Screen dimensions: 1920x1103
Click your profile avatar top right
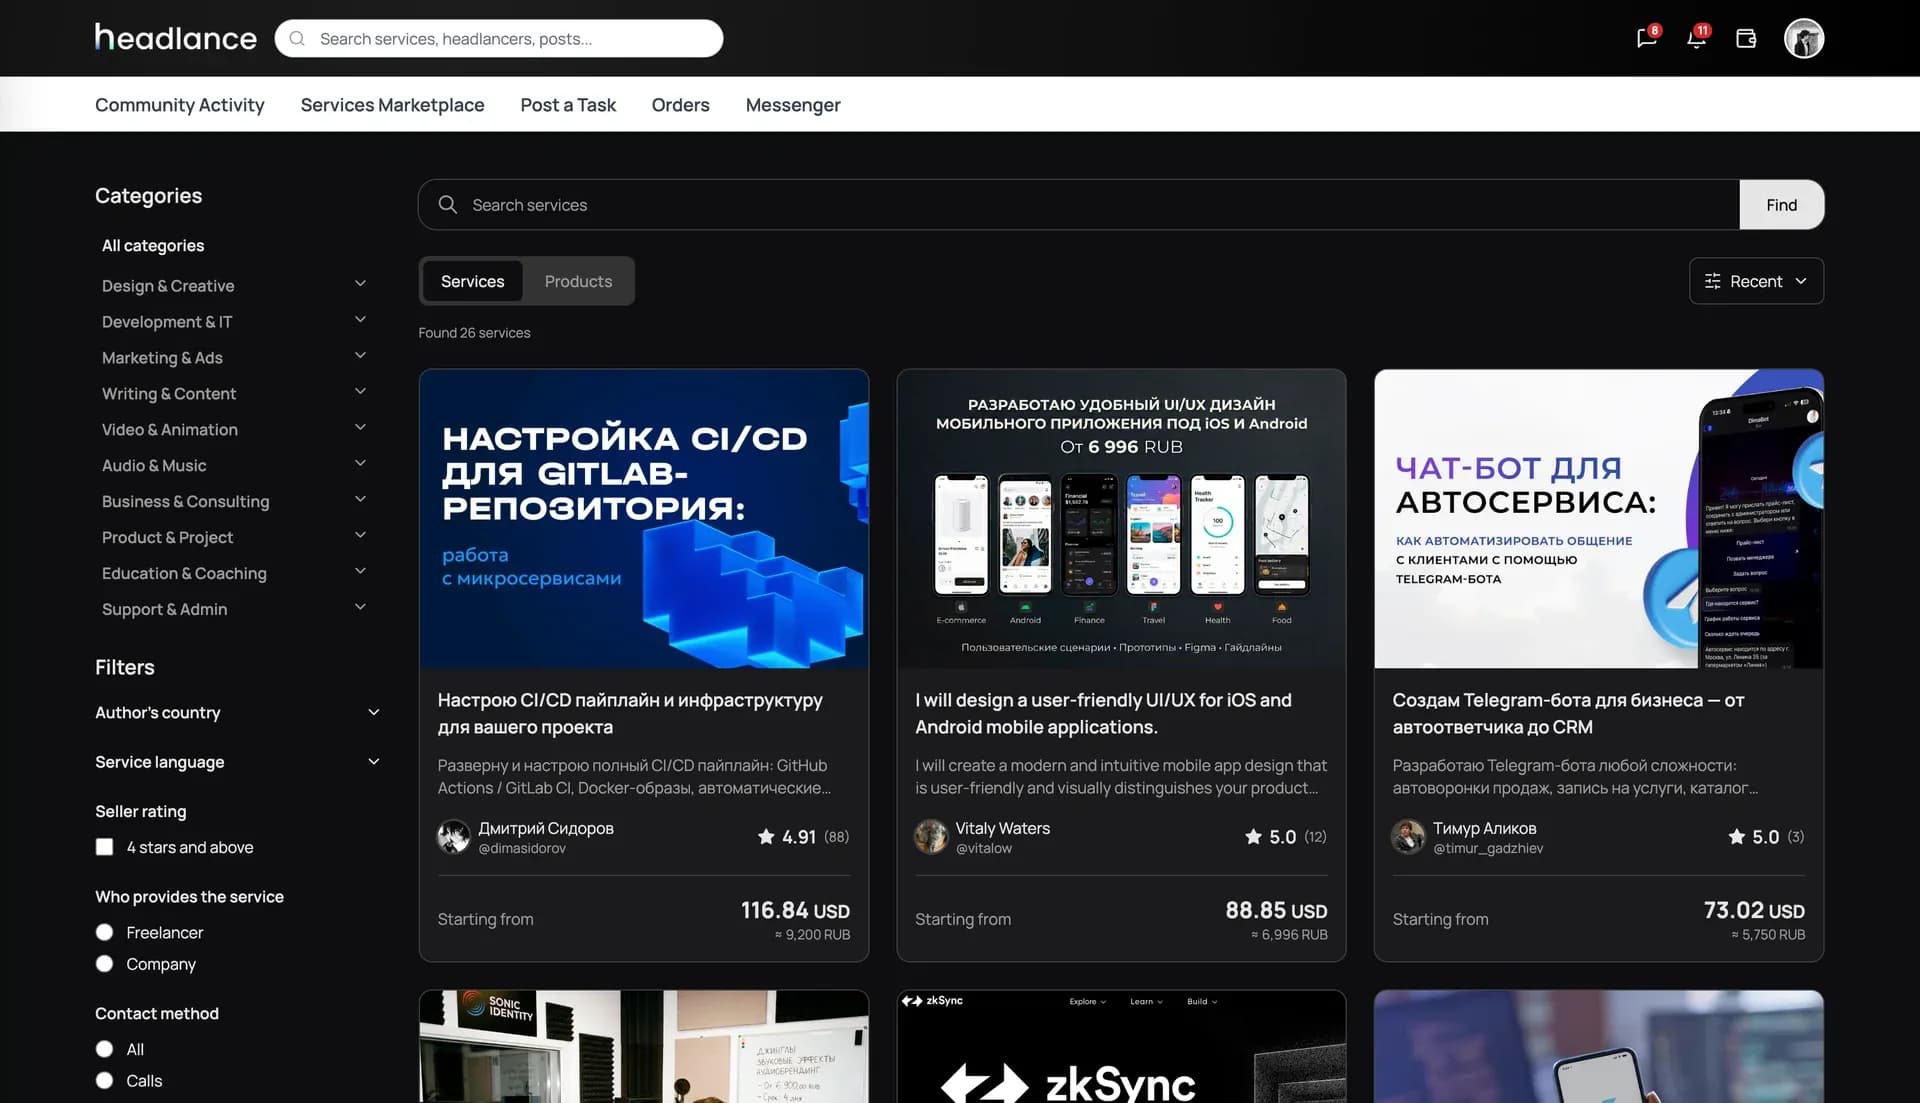[1804, 38]
